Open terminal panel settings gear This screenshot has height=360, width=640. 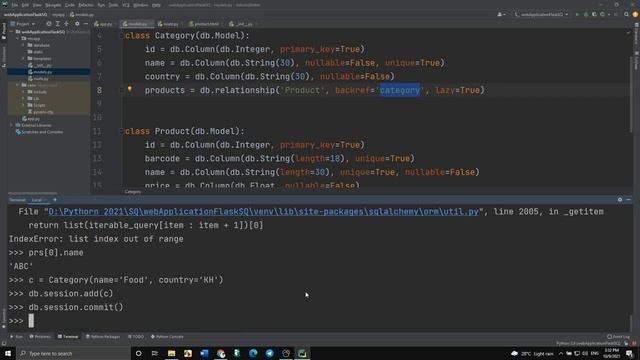pos(620,200)
